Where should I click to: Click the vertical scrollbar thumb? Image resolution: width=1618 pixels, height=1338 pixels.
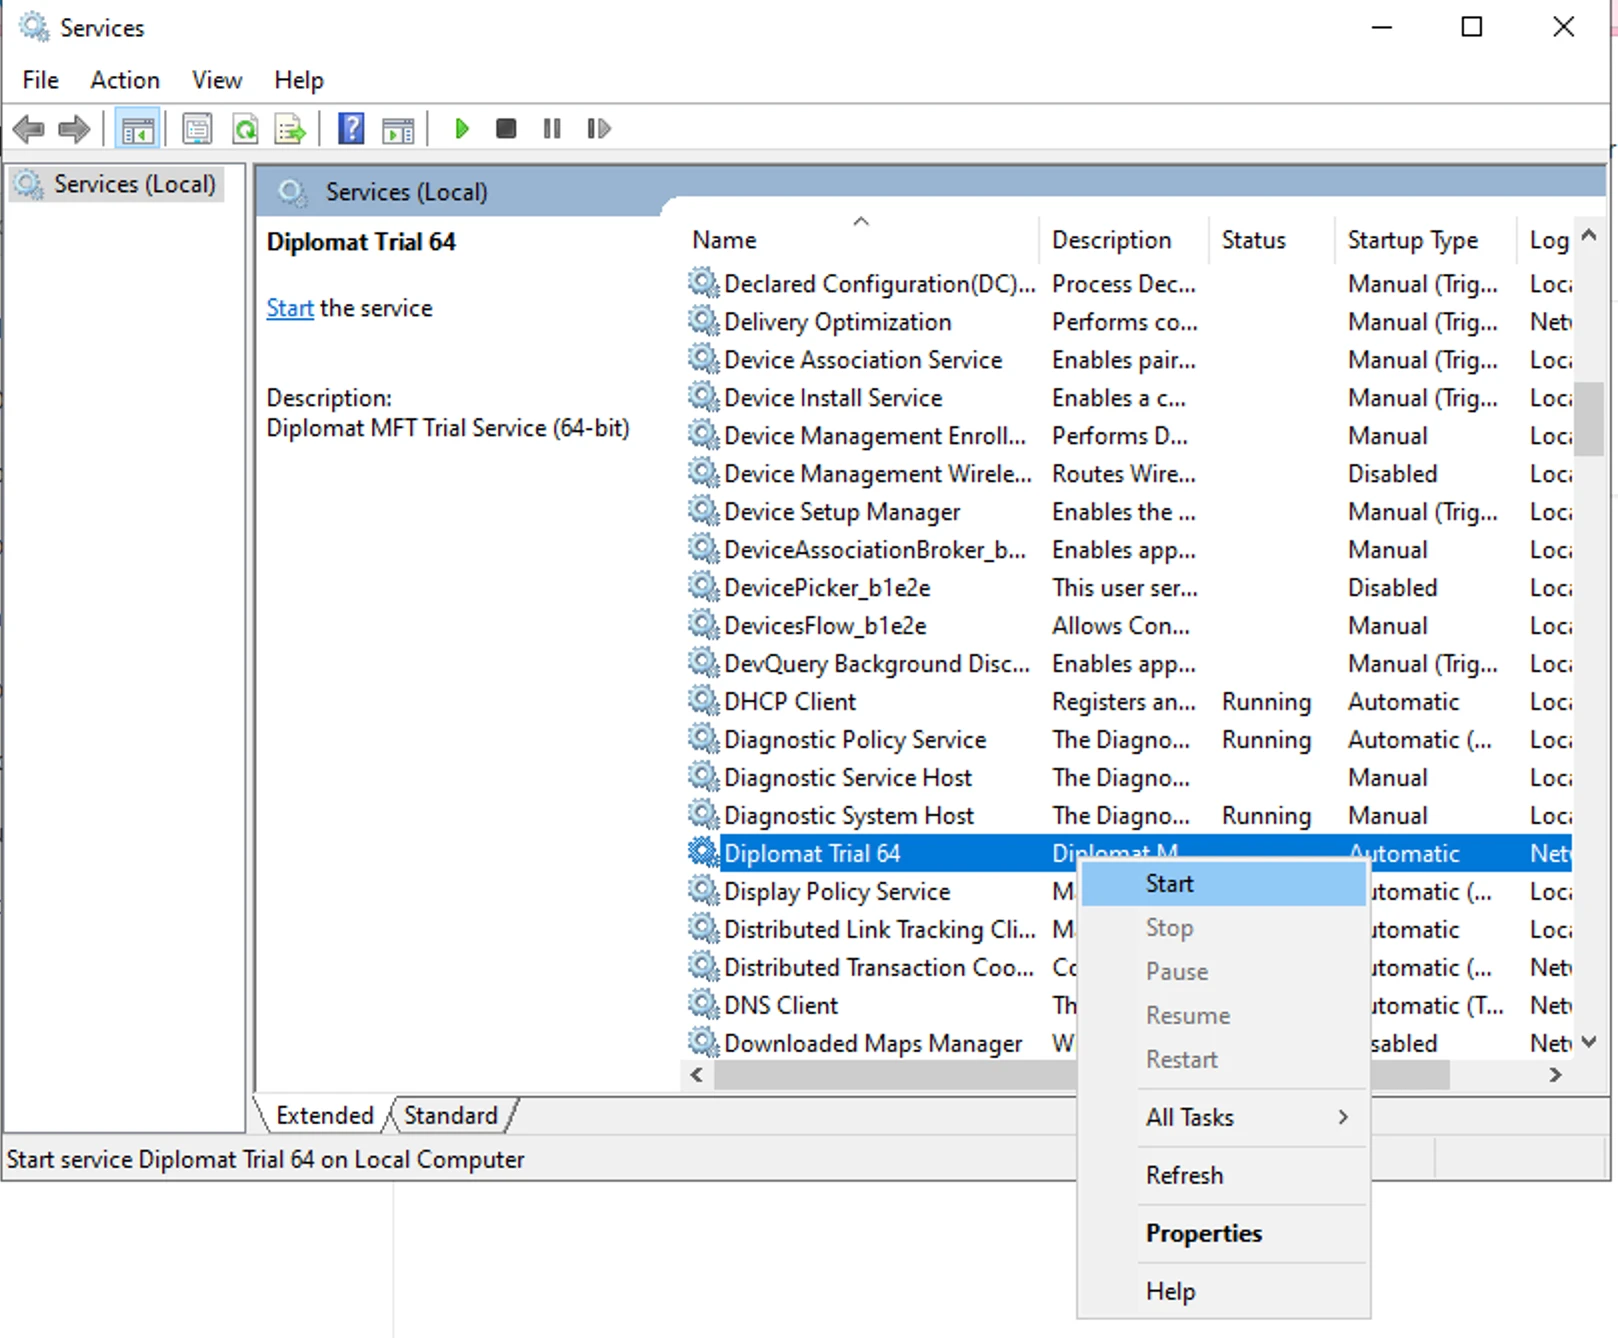point(1589,418)
